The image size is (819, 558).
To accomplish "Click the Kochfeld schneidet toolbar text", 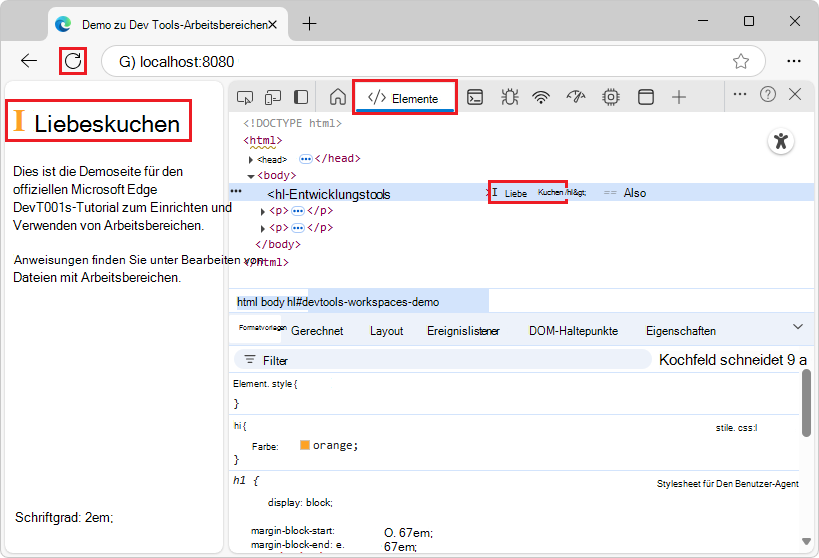I will coord(732,360).
